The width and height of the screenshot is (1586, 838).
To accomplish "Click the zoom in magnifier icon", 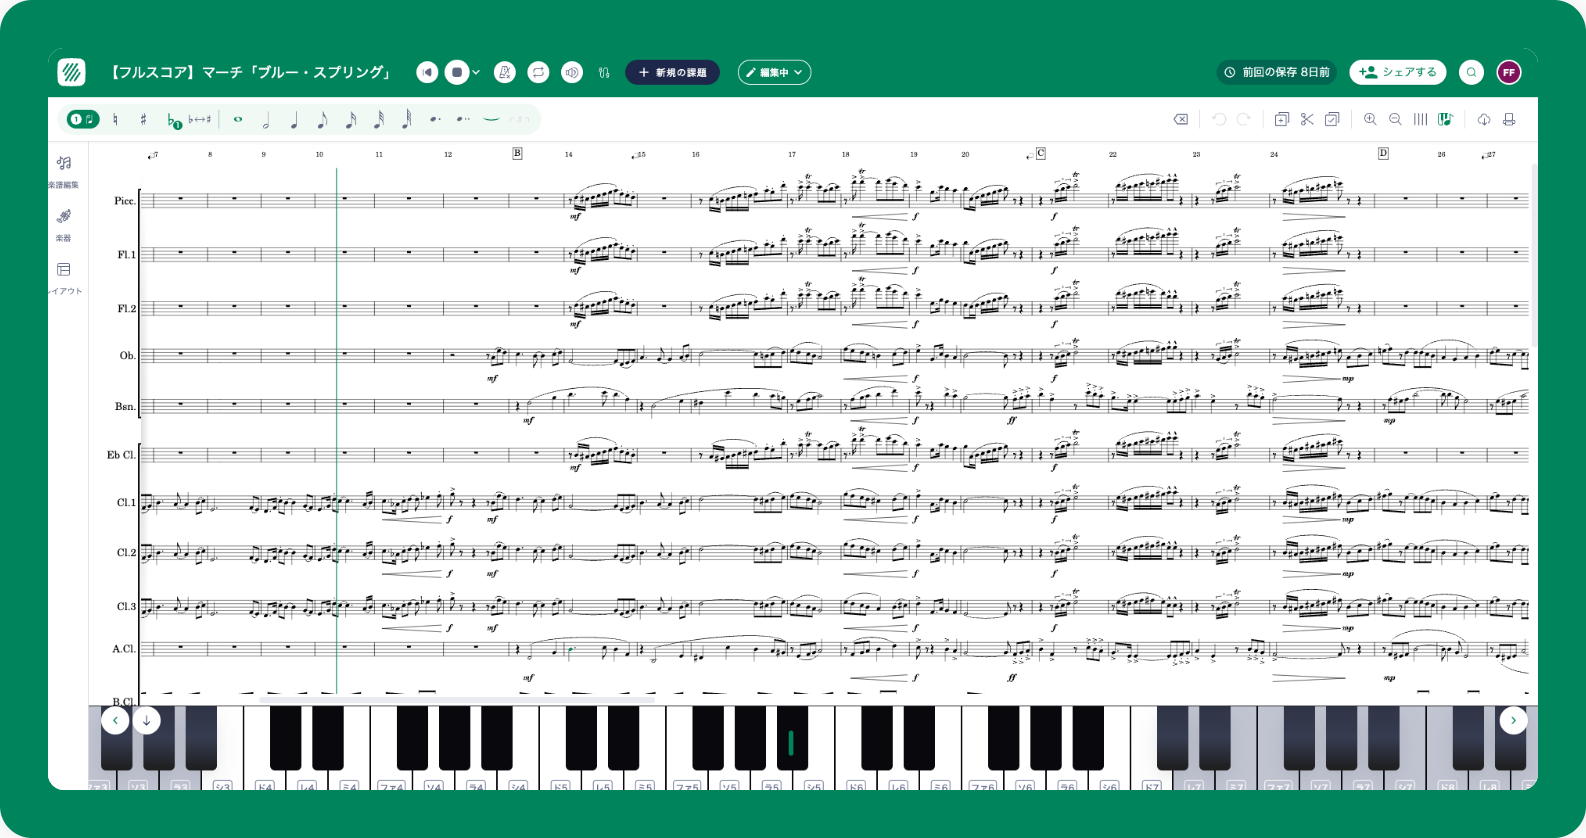I will click(1370, 119).
